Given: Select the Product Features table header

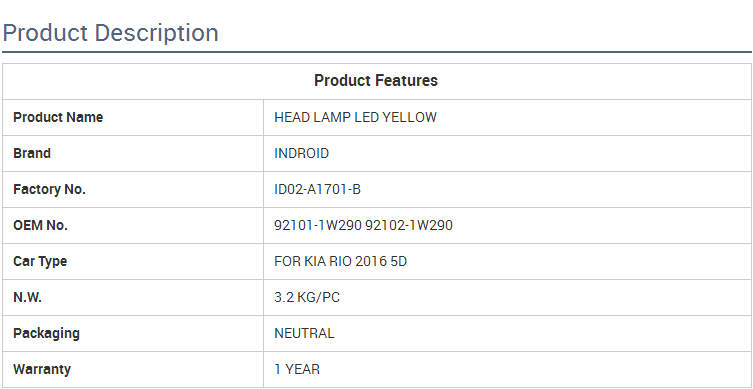Looking at the screenshot, I should (x=376, y=81).
